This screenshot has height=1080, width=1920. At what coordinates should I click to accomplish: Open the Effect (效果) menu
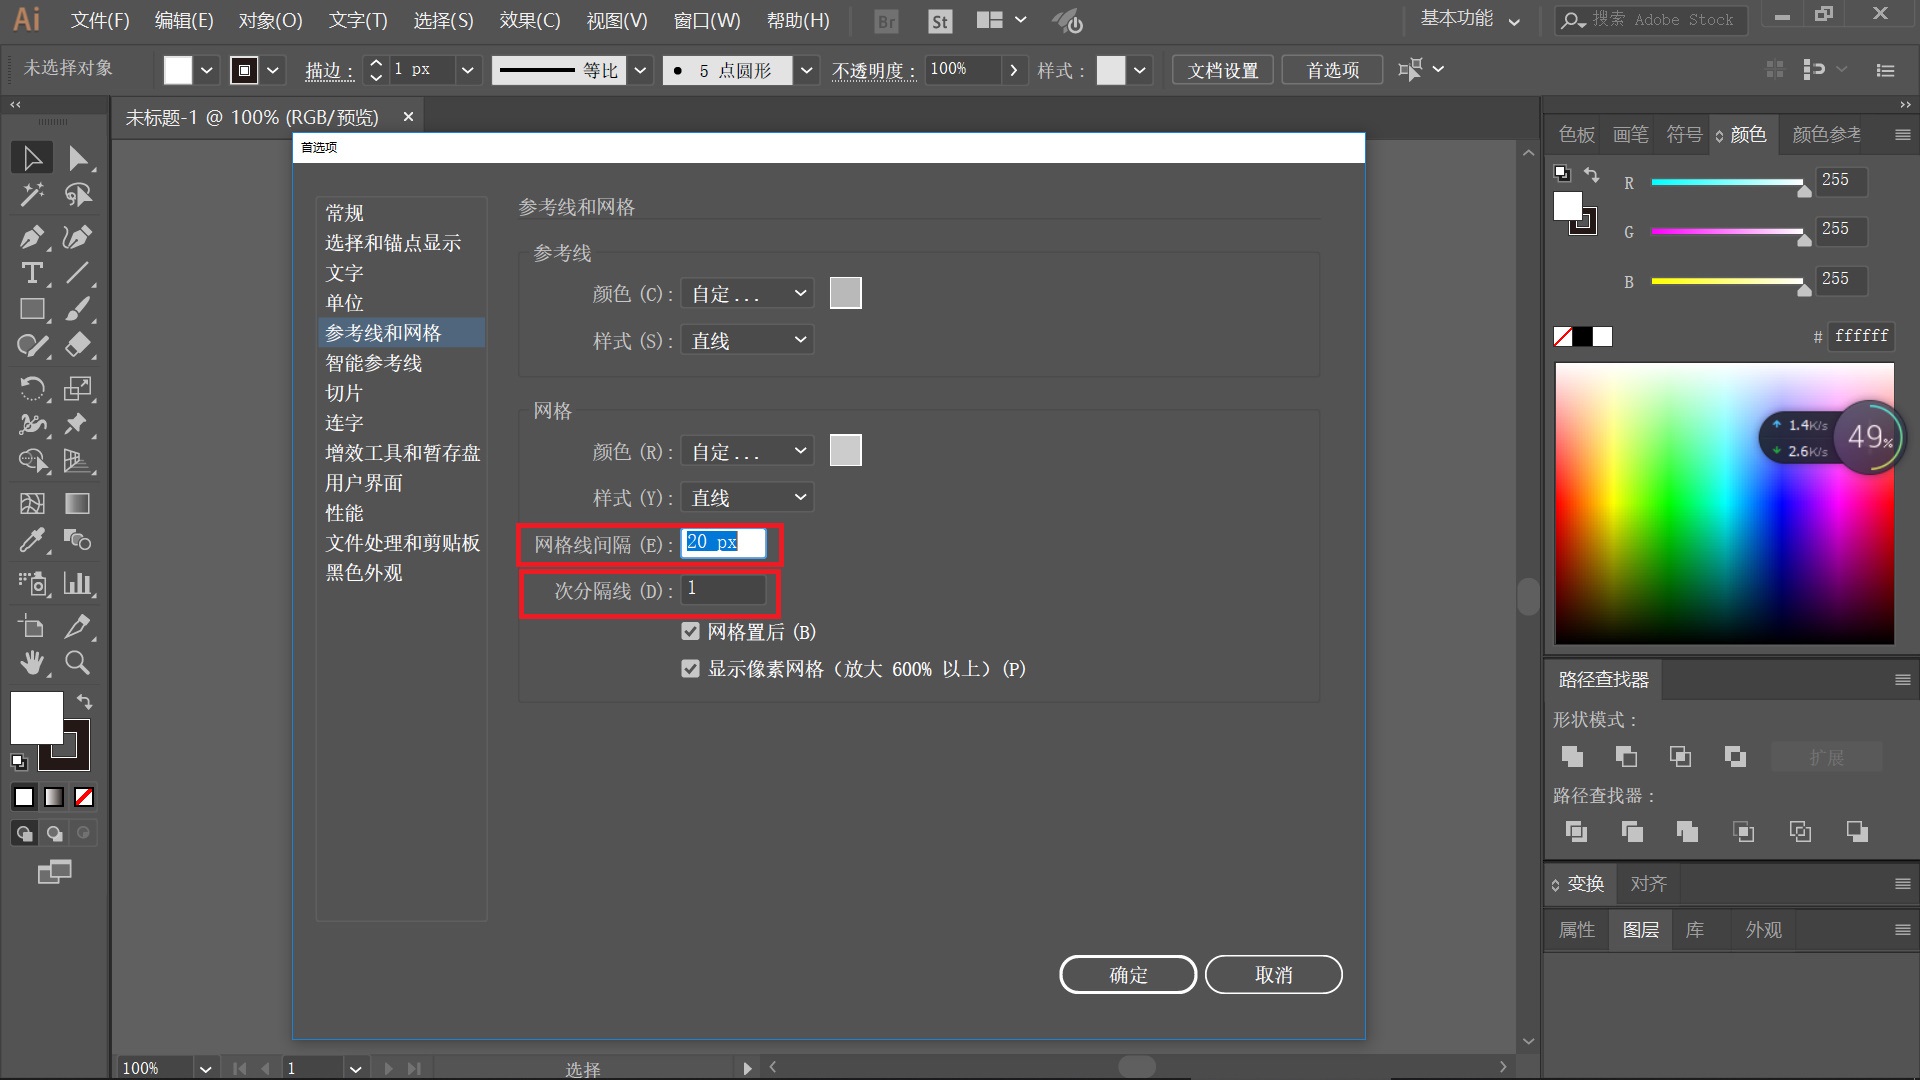tap(530, 20)
